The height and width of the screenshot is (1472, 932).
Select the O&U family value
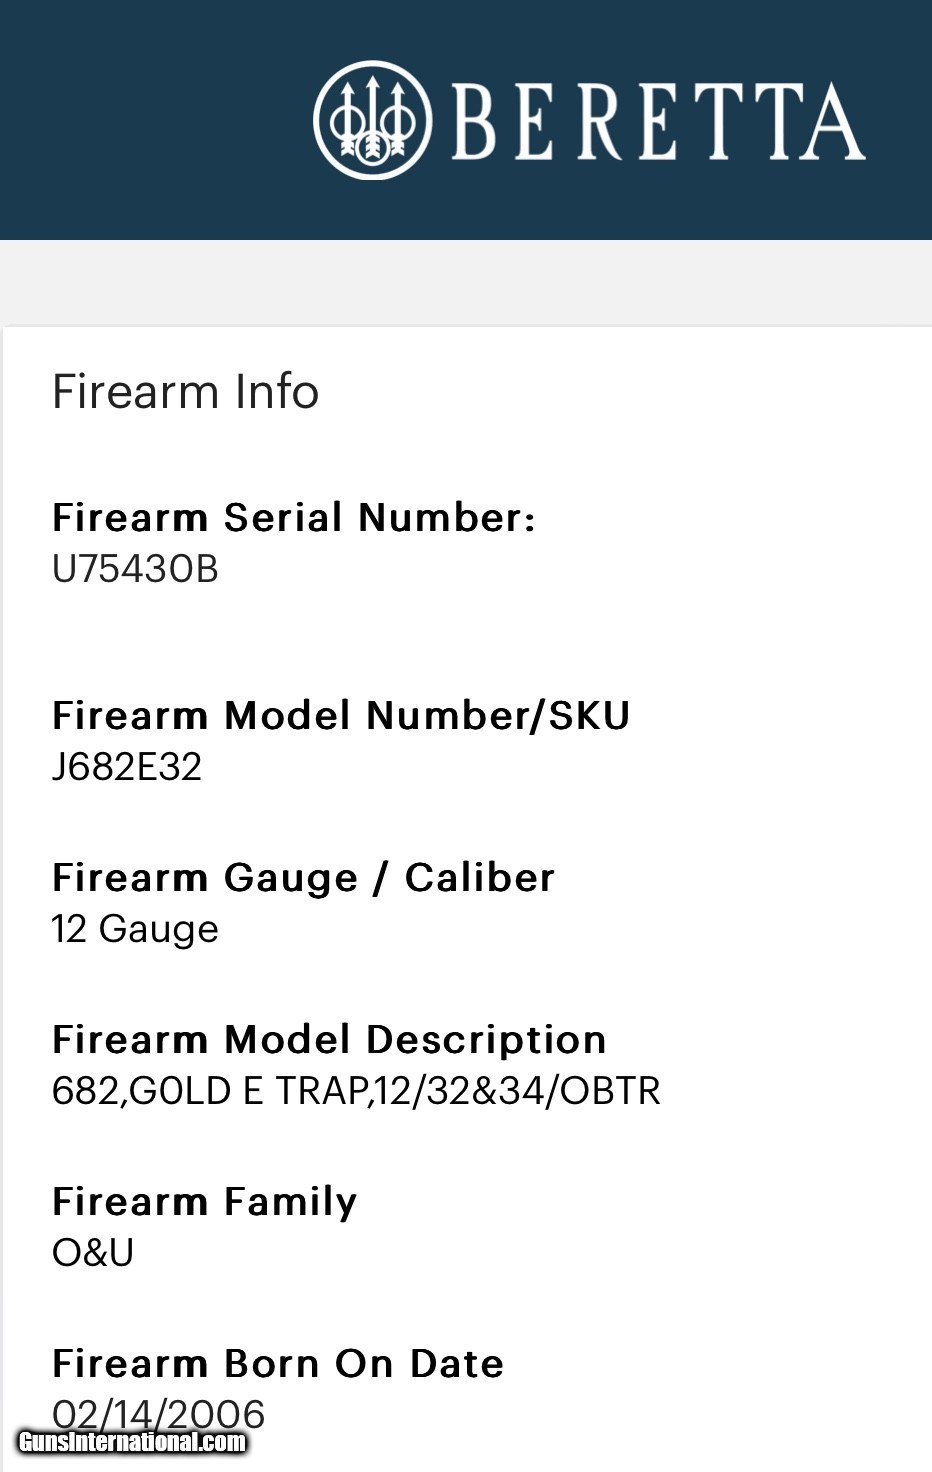pyautogui.click(x=93, y=1253)
